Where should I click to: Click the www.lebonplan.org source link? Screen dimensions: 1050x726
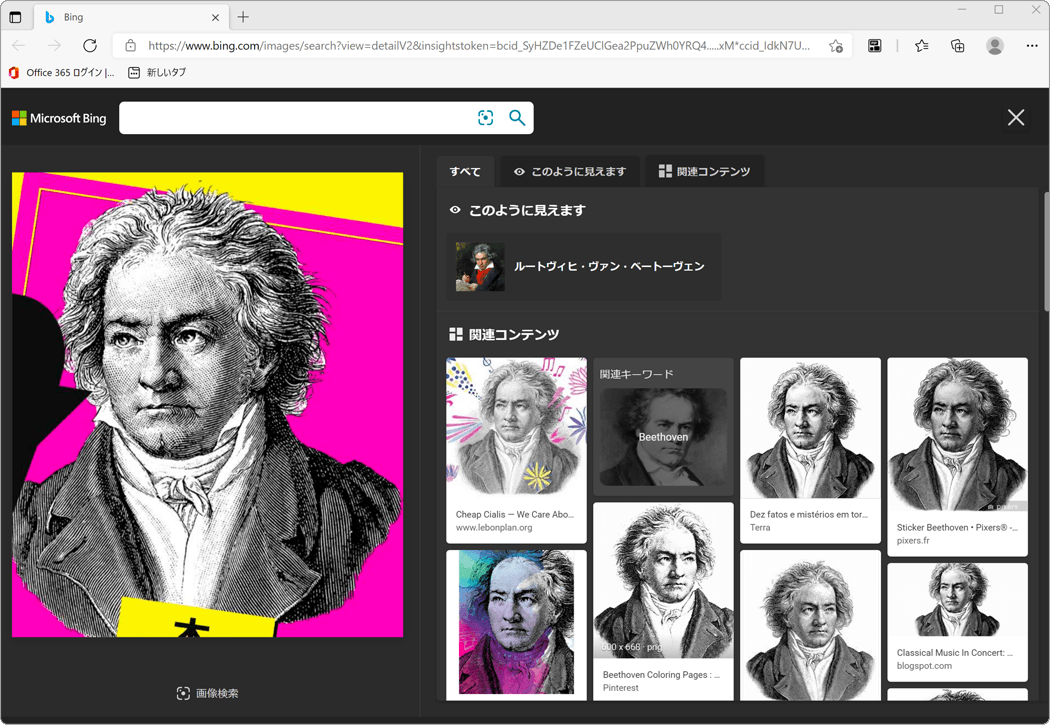tap(494, 528)
